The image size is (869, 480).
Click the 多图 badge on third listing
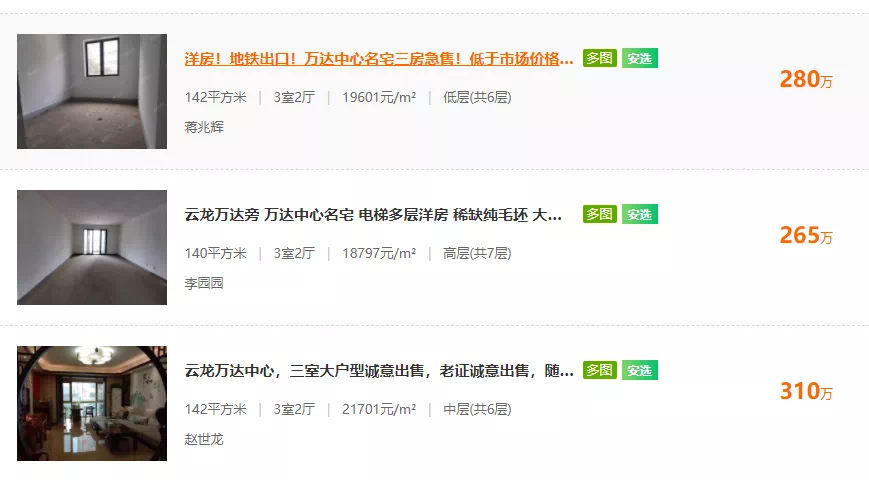coord(600,370)
